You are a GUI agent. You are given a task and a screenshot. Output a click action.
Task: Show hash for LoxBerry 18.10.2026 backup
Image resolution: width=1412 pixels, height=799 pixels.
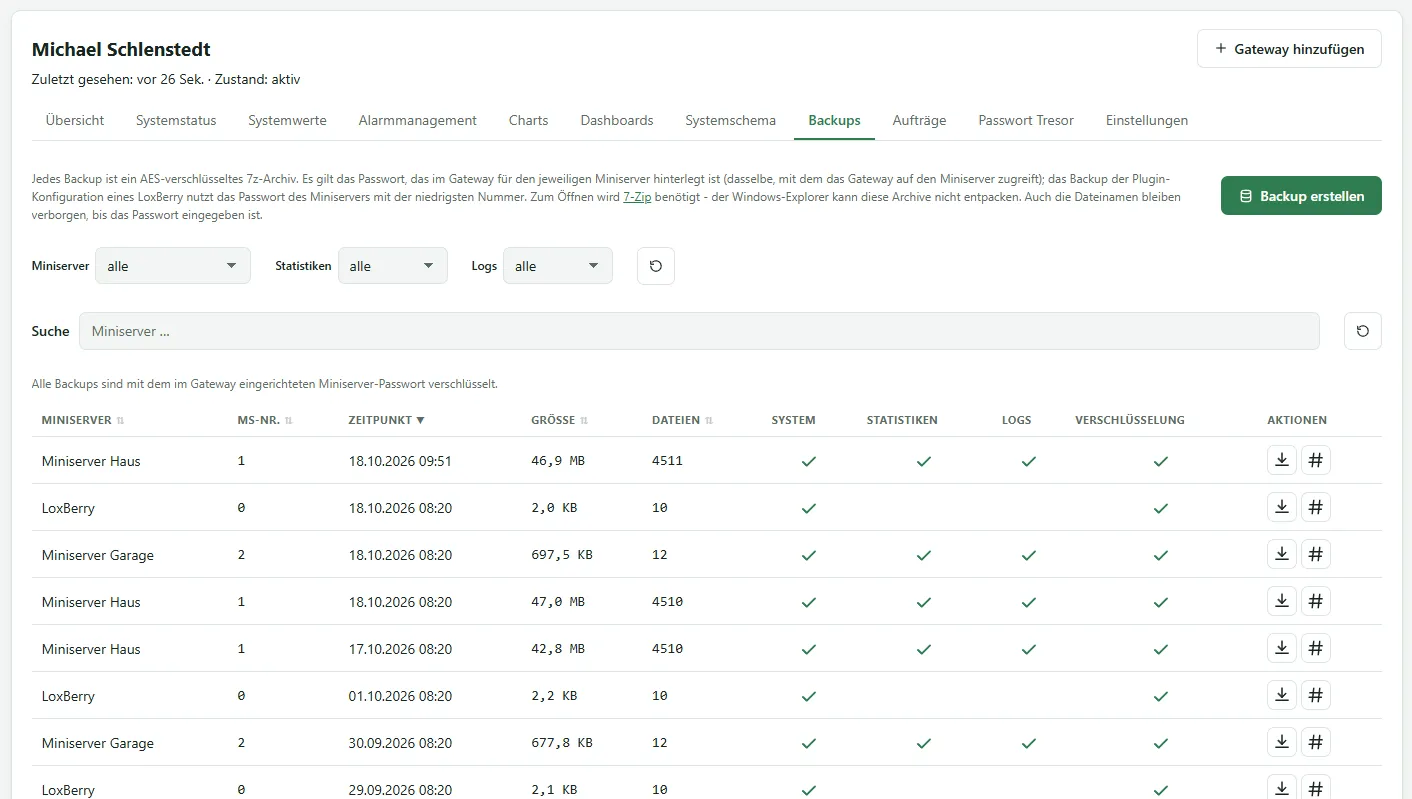[1316, 507]
